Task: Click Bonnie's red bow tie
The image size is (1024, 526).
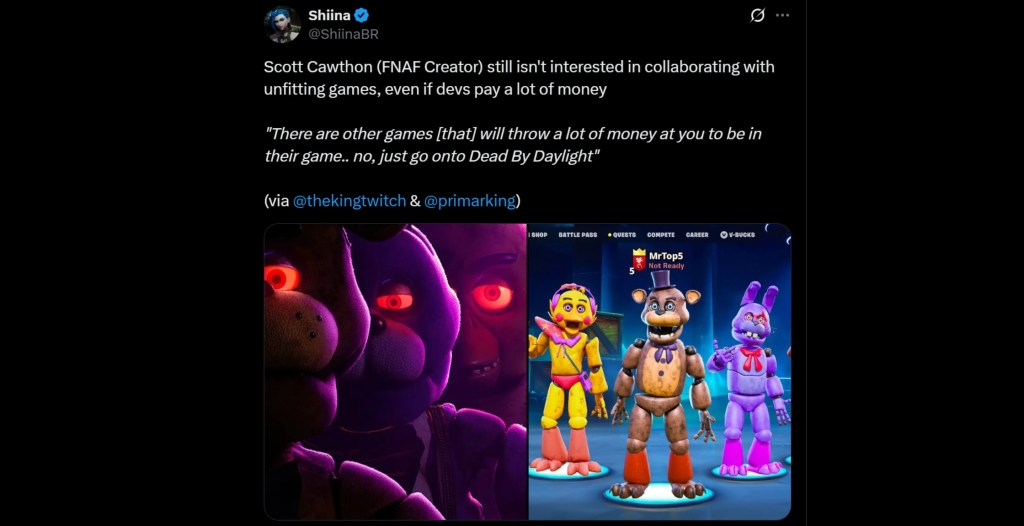Action: click(751, 358)
